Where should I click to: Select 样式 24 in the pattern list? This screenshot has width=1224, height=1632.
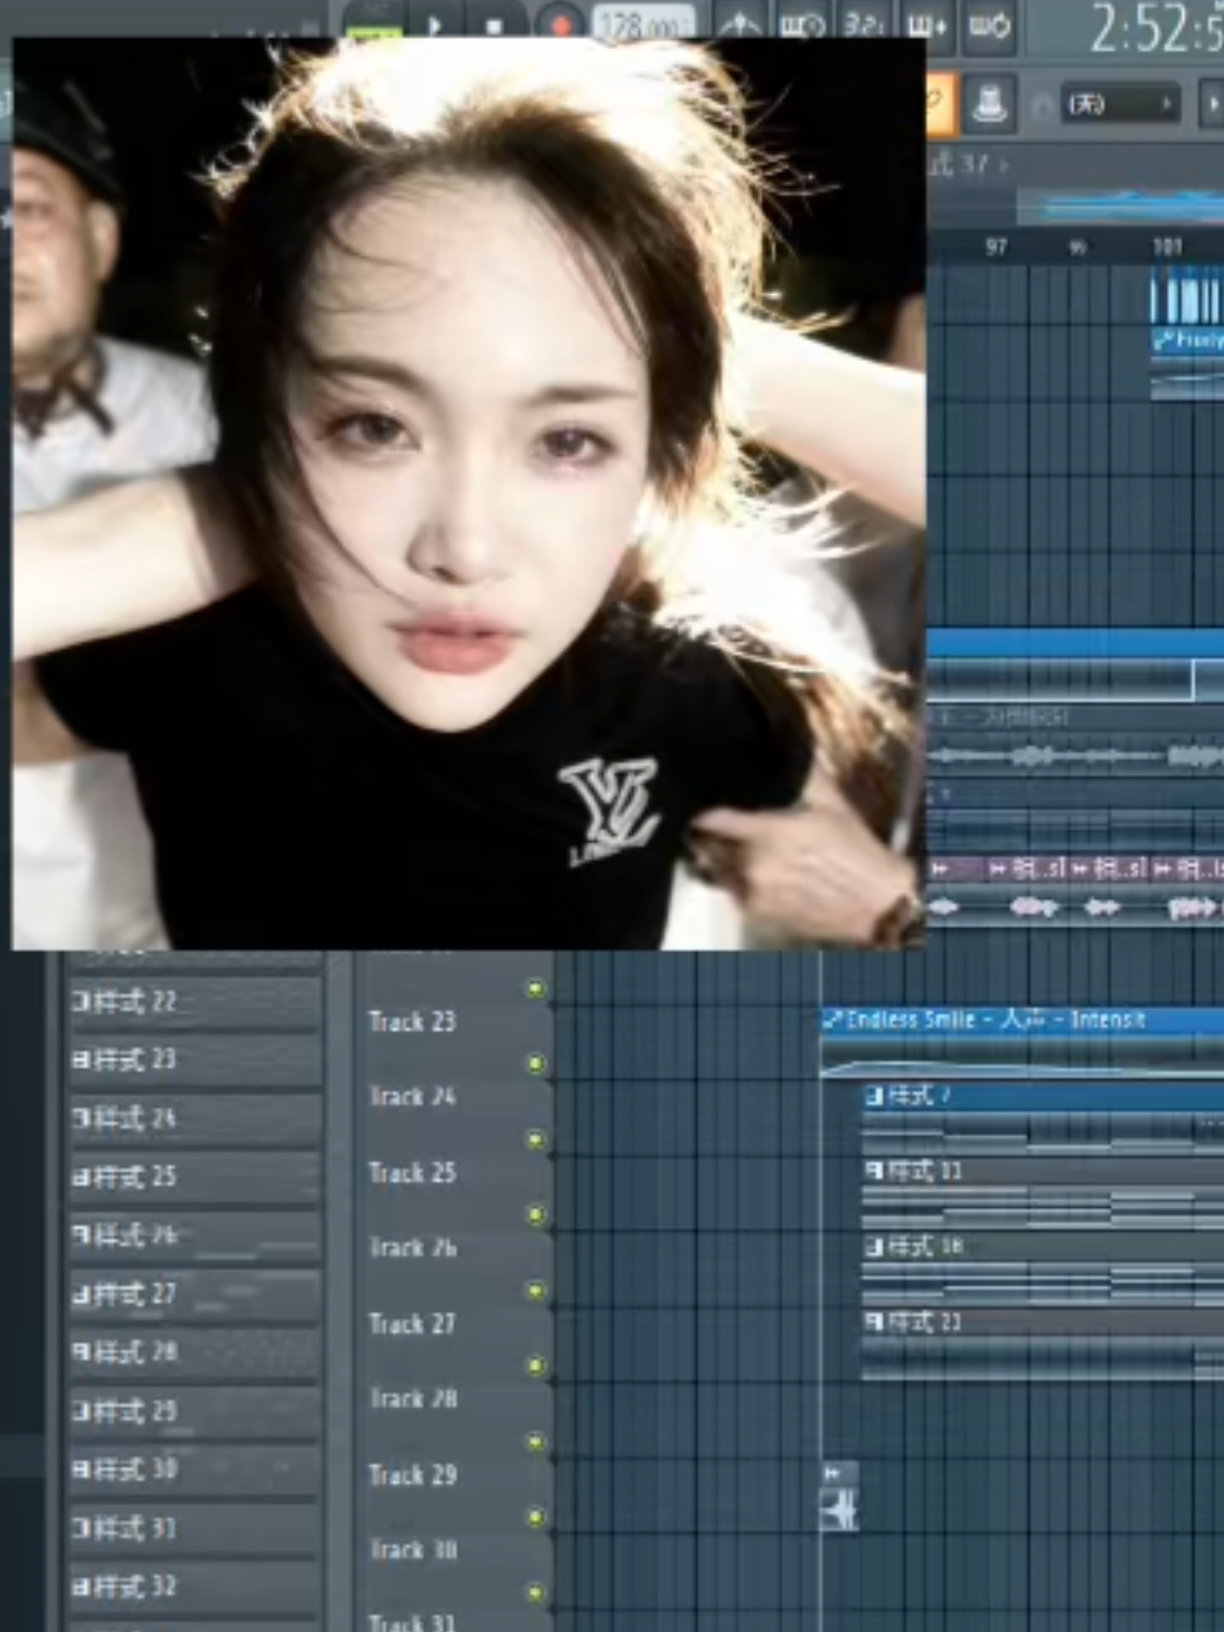(194, 1118)
